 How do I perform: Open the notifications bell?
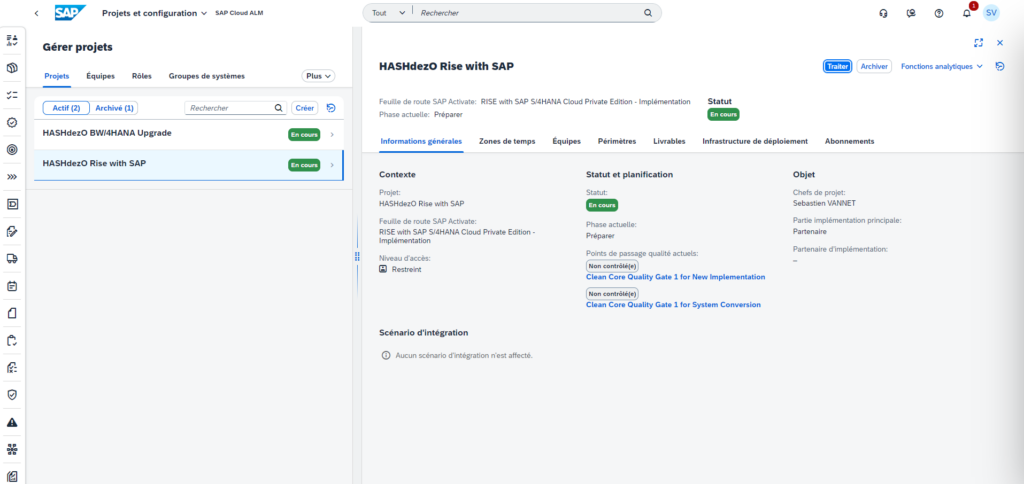(967, 13)
